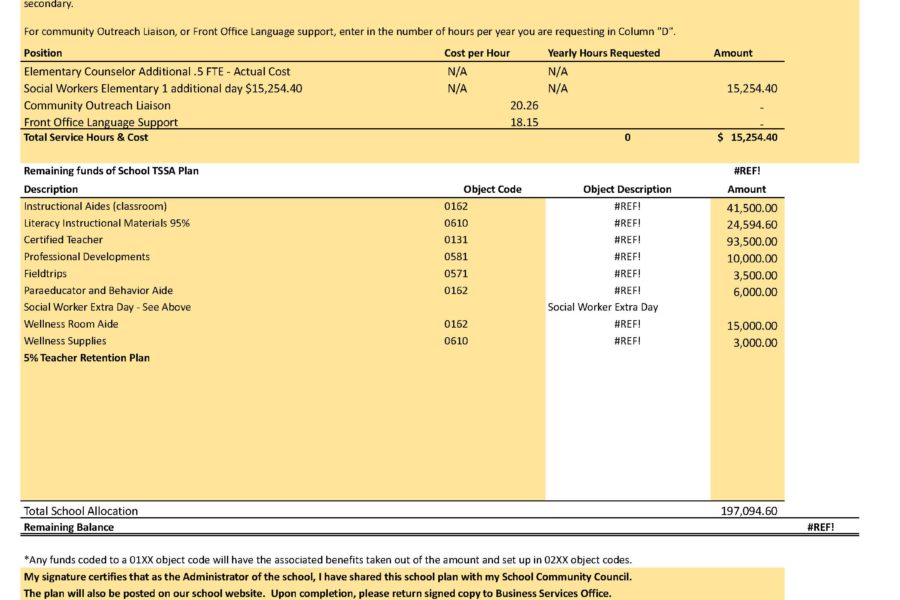Select the Wellness Room Aide description cell
Viewport: 900px width, 600px height.
pos(71,324)
